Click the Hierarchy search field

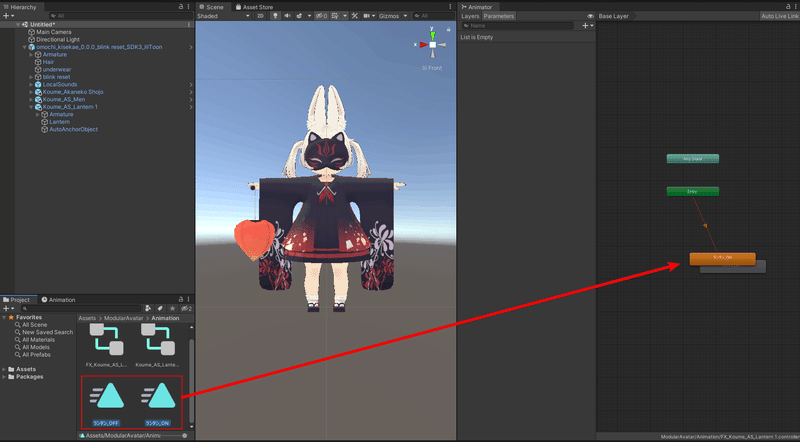[120, 16]
